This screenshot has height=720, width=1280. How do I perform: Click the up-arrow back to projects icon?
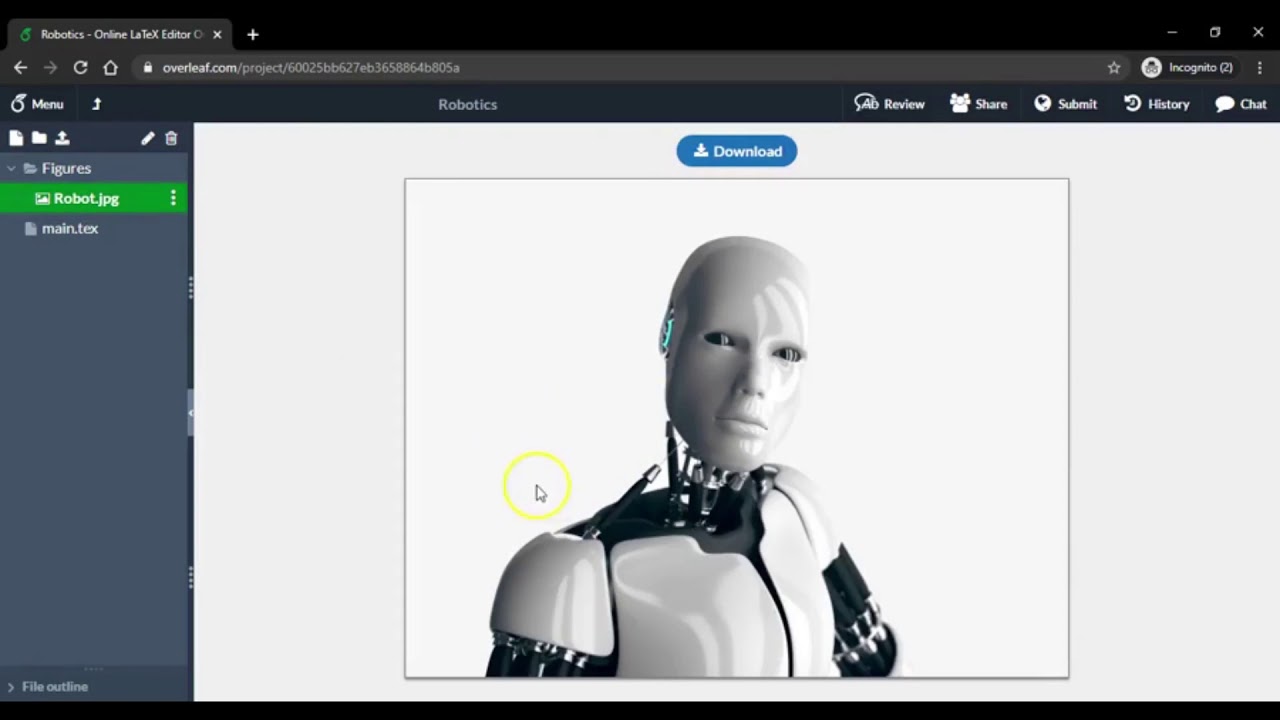[97, 104]
